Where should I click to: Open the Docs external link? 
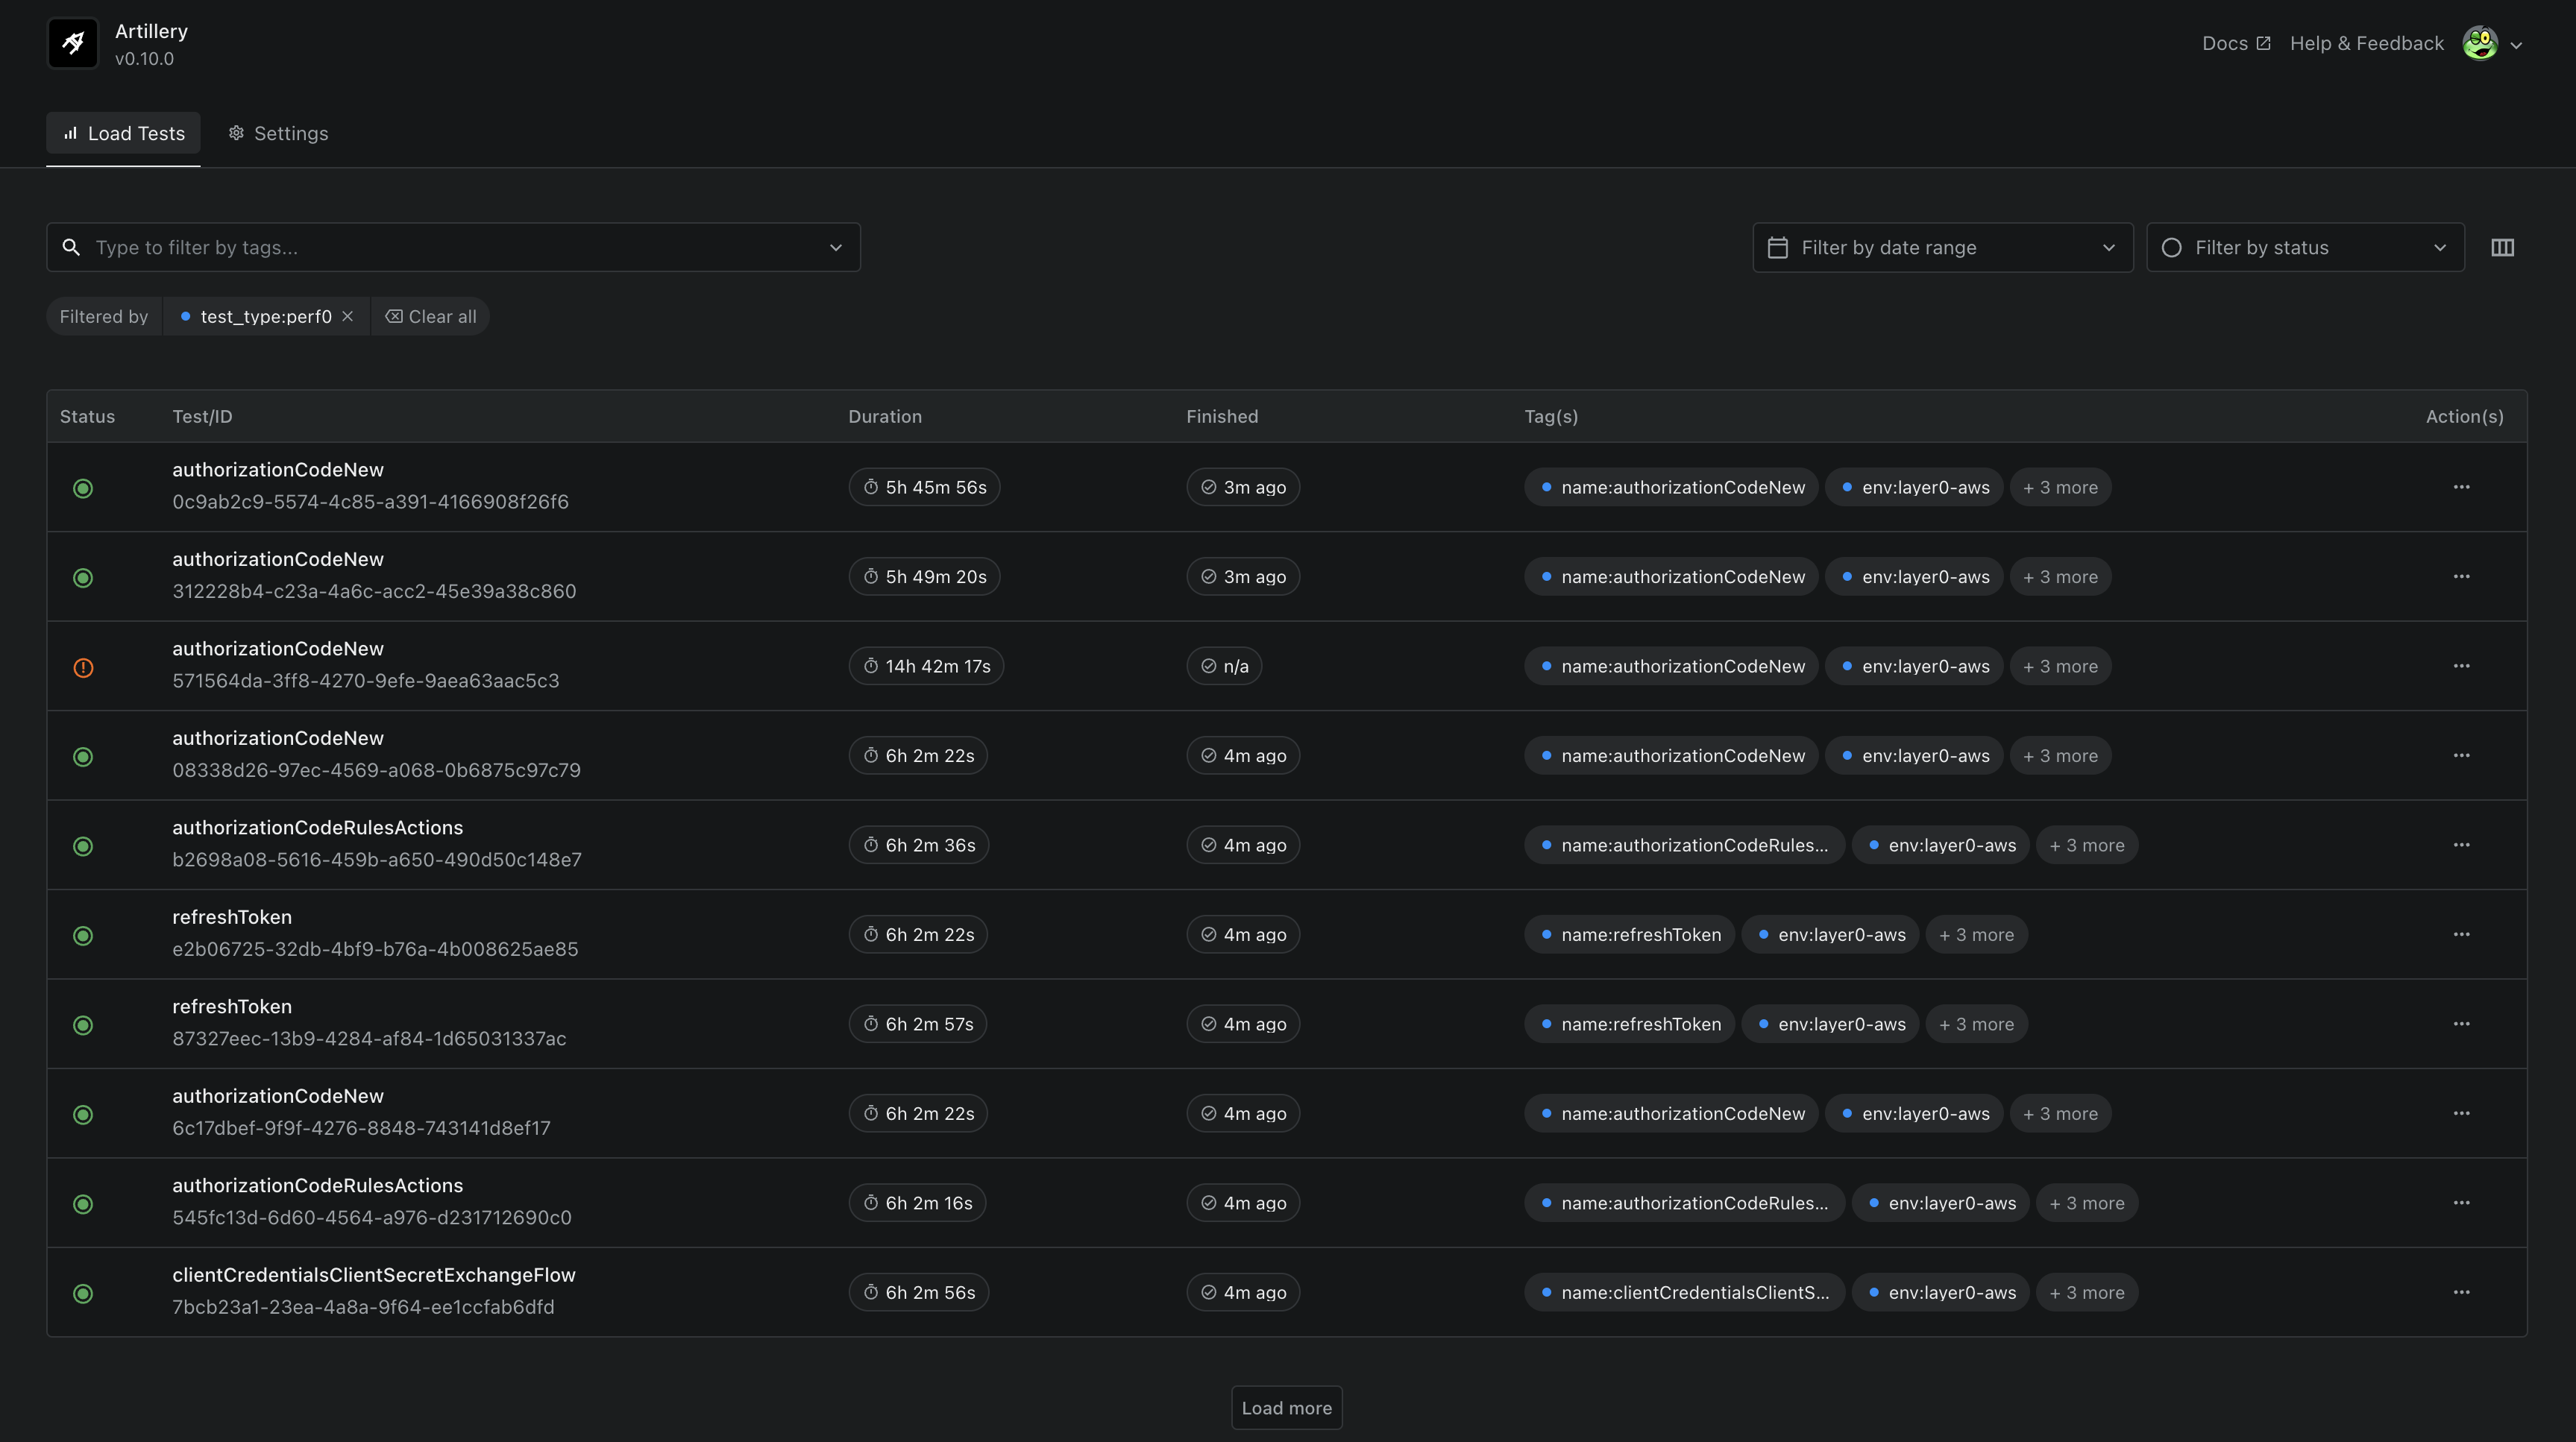[2235, 43]
